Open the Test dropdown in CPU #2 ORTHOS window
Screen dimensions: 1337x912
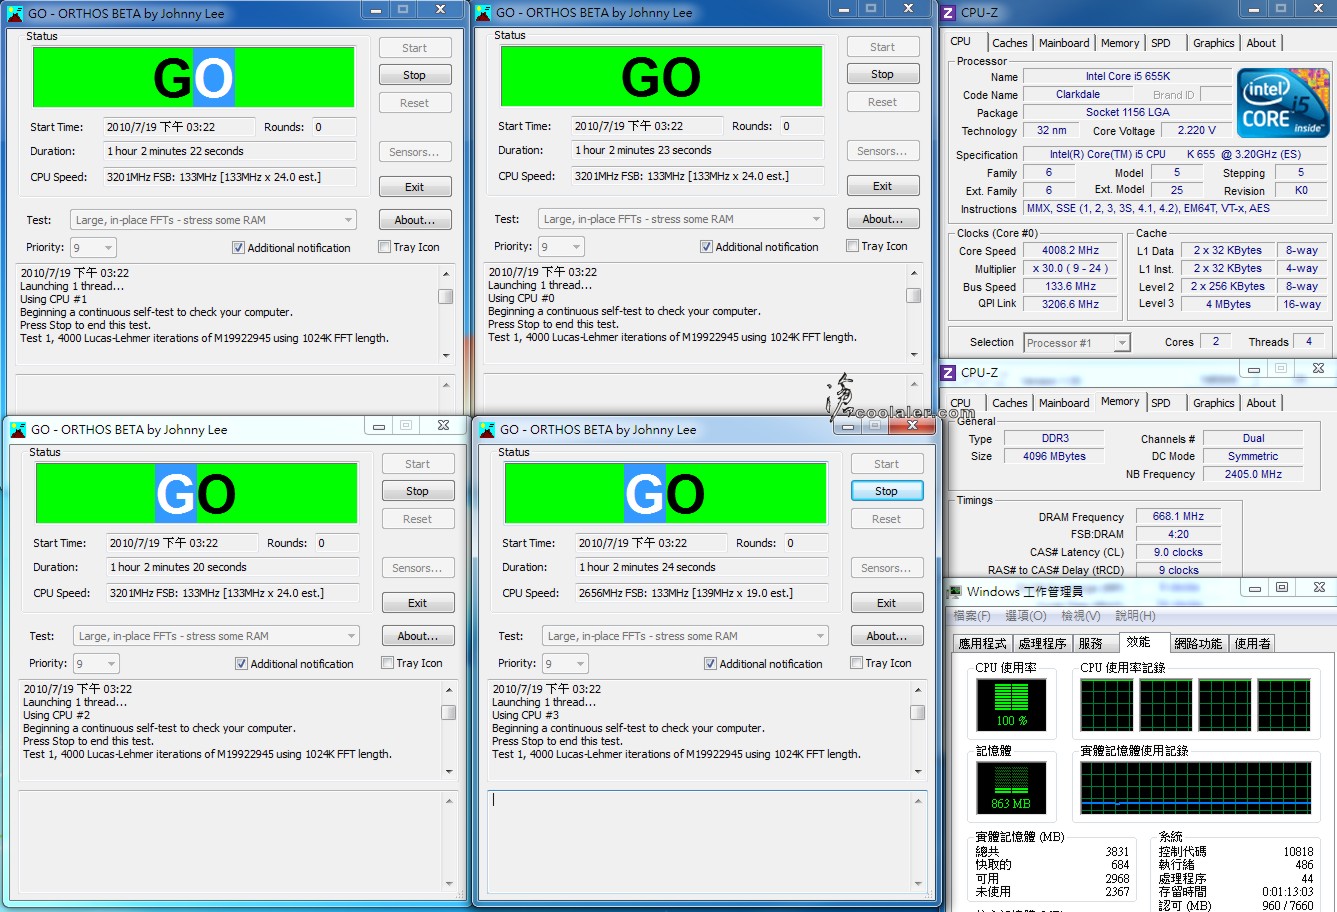216,636
